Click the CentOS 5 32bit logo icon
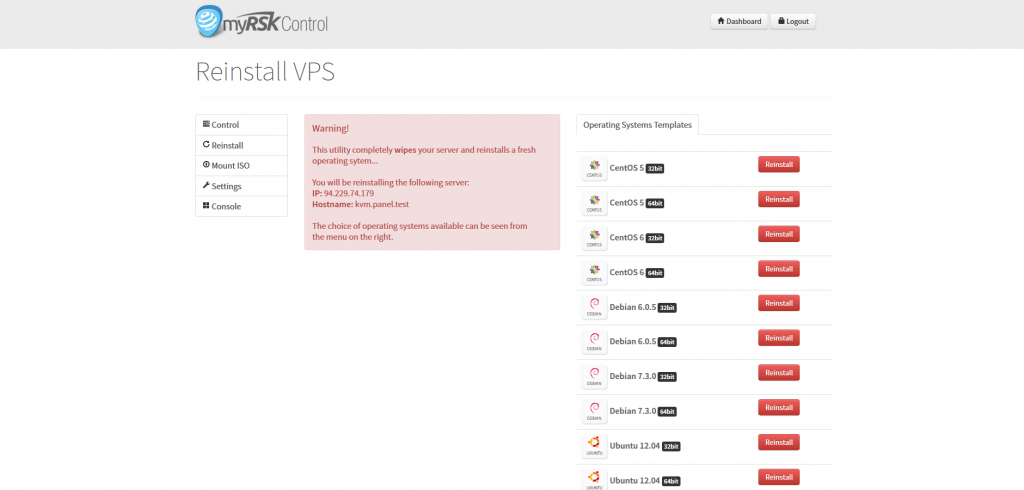 tap(594, 168)
